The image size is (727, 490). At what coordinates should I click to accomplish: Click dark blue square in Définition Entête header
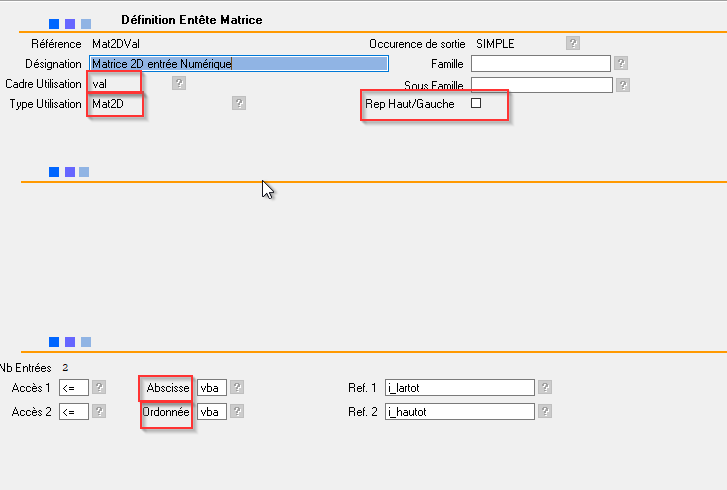53,23
